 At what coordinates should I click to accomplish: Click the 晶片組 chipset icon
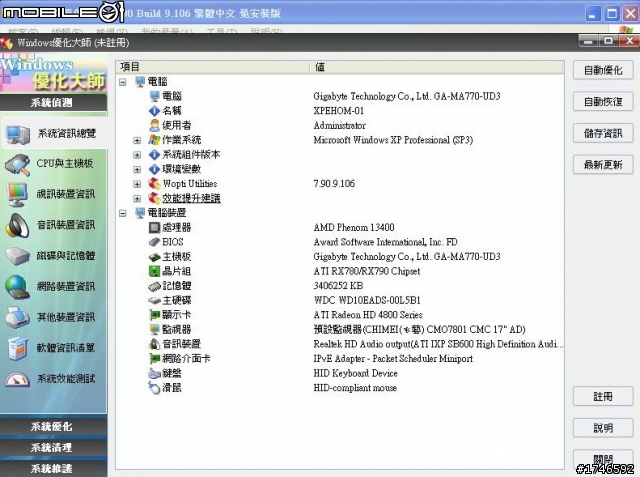[154, 271]
